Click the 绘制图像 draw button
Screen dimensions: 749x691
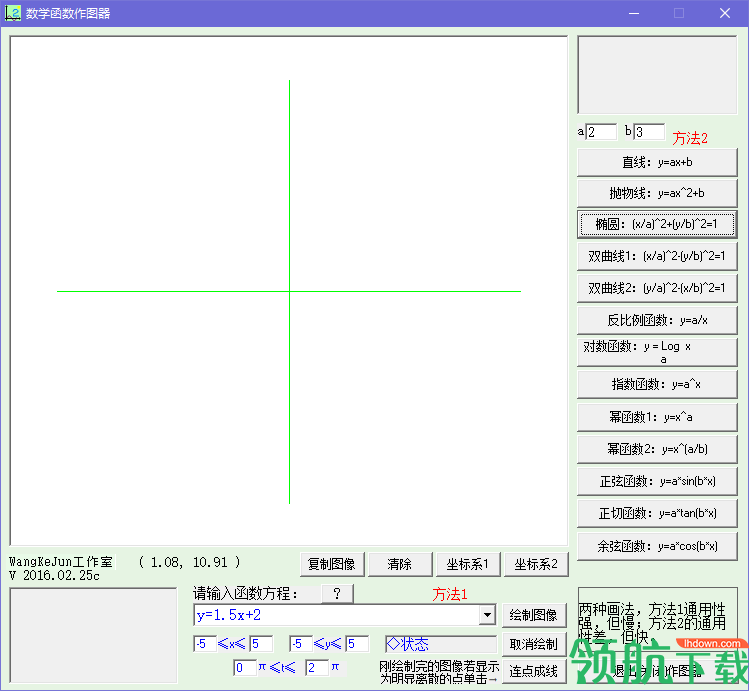pos(534,615)
